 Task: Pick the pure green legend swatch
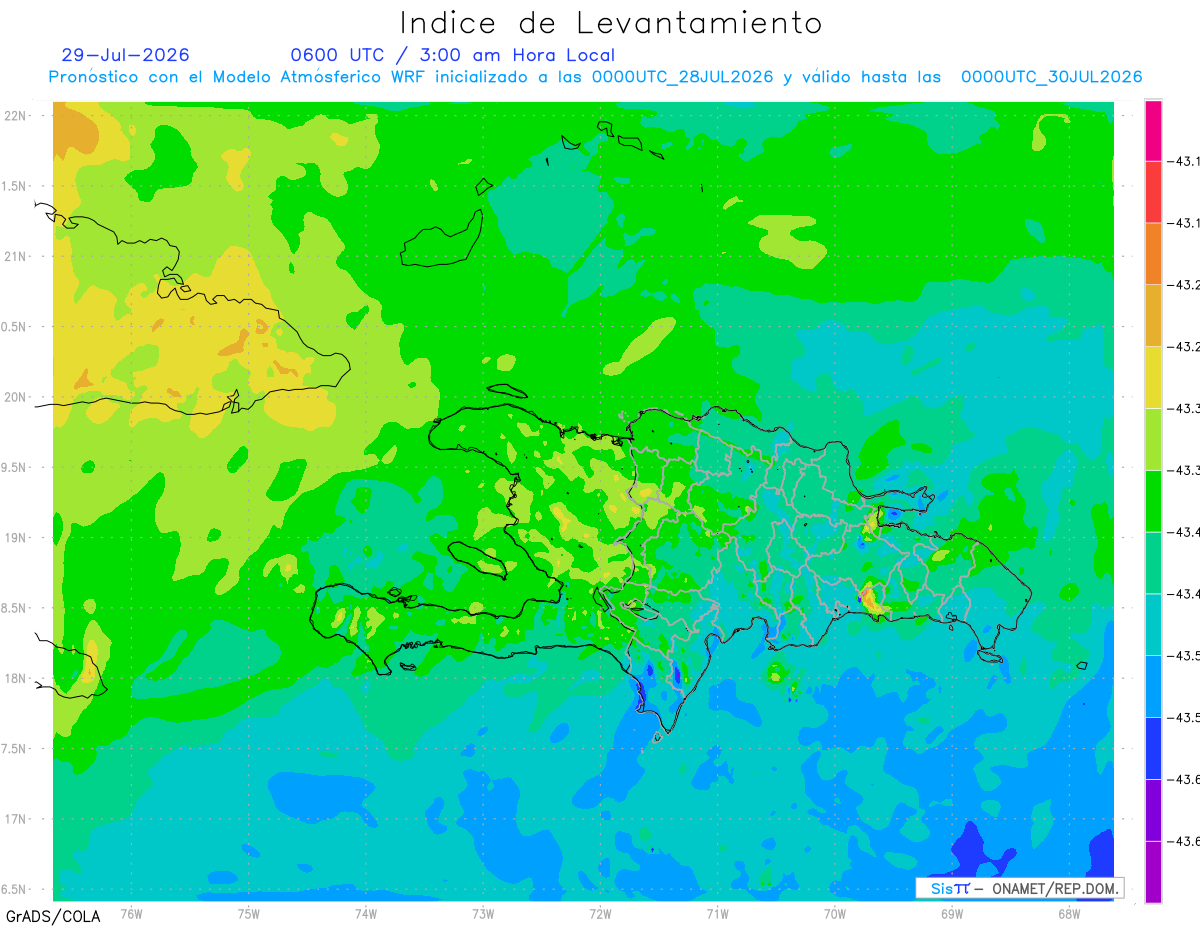click(x=1153, y=501)
